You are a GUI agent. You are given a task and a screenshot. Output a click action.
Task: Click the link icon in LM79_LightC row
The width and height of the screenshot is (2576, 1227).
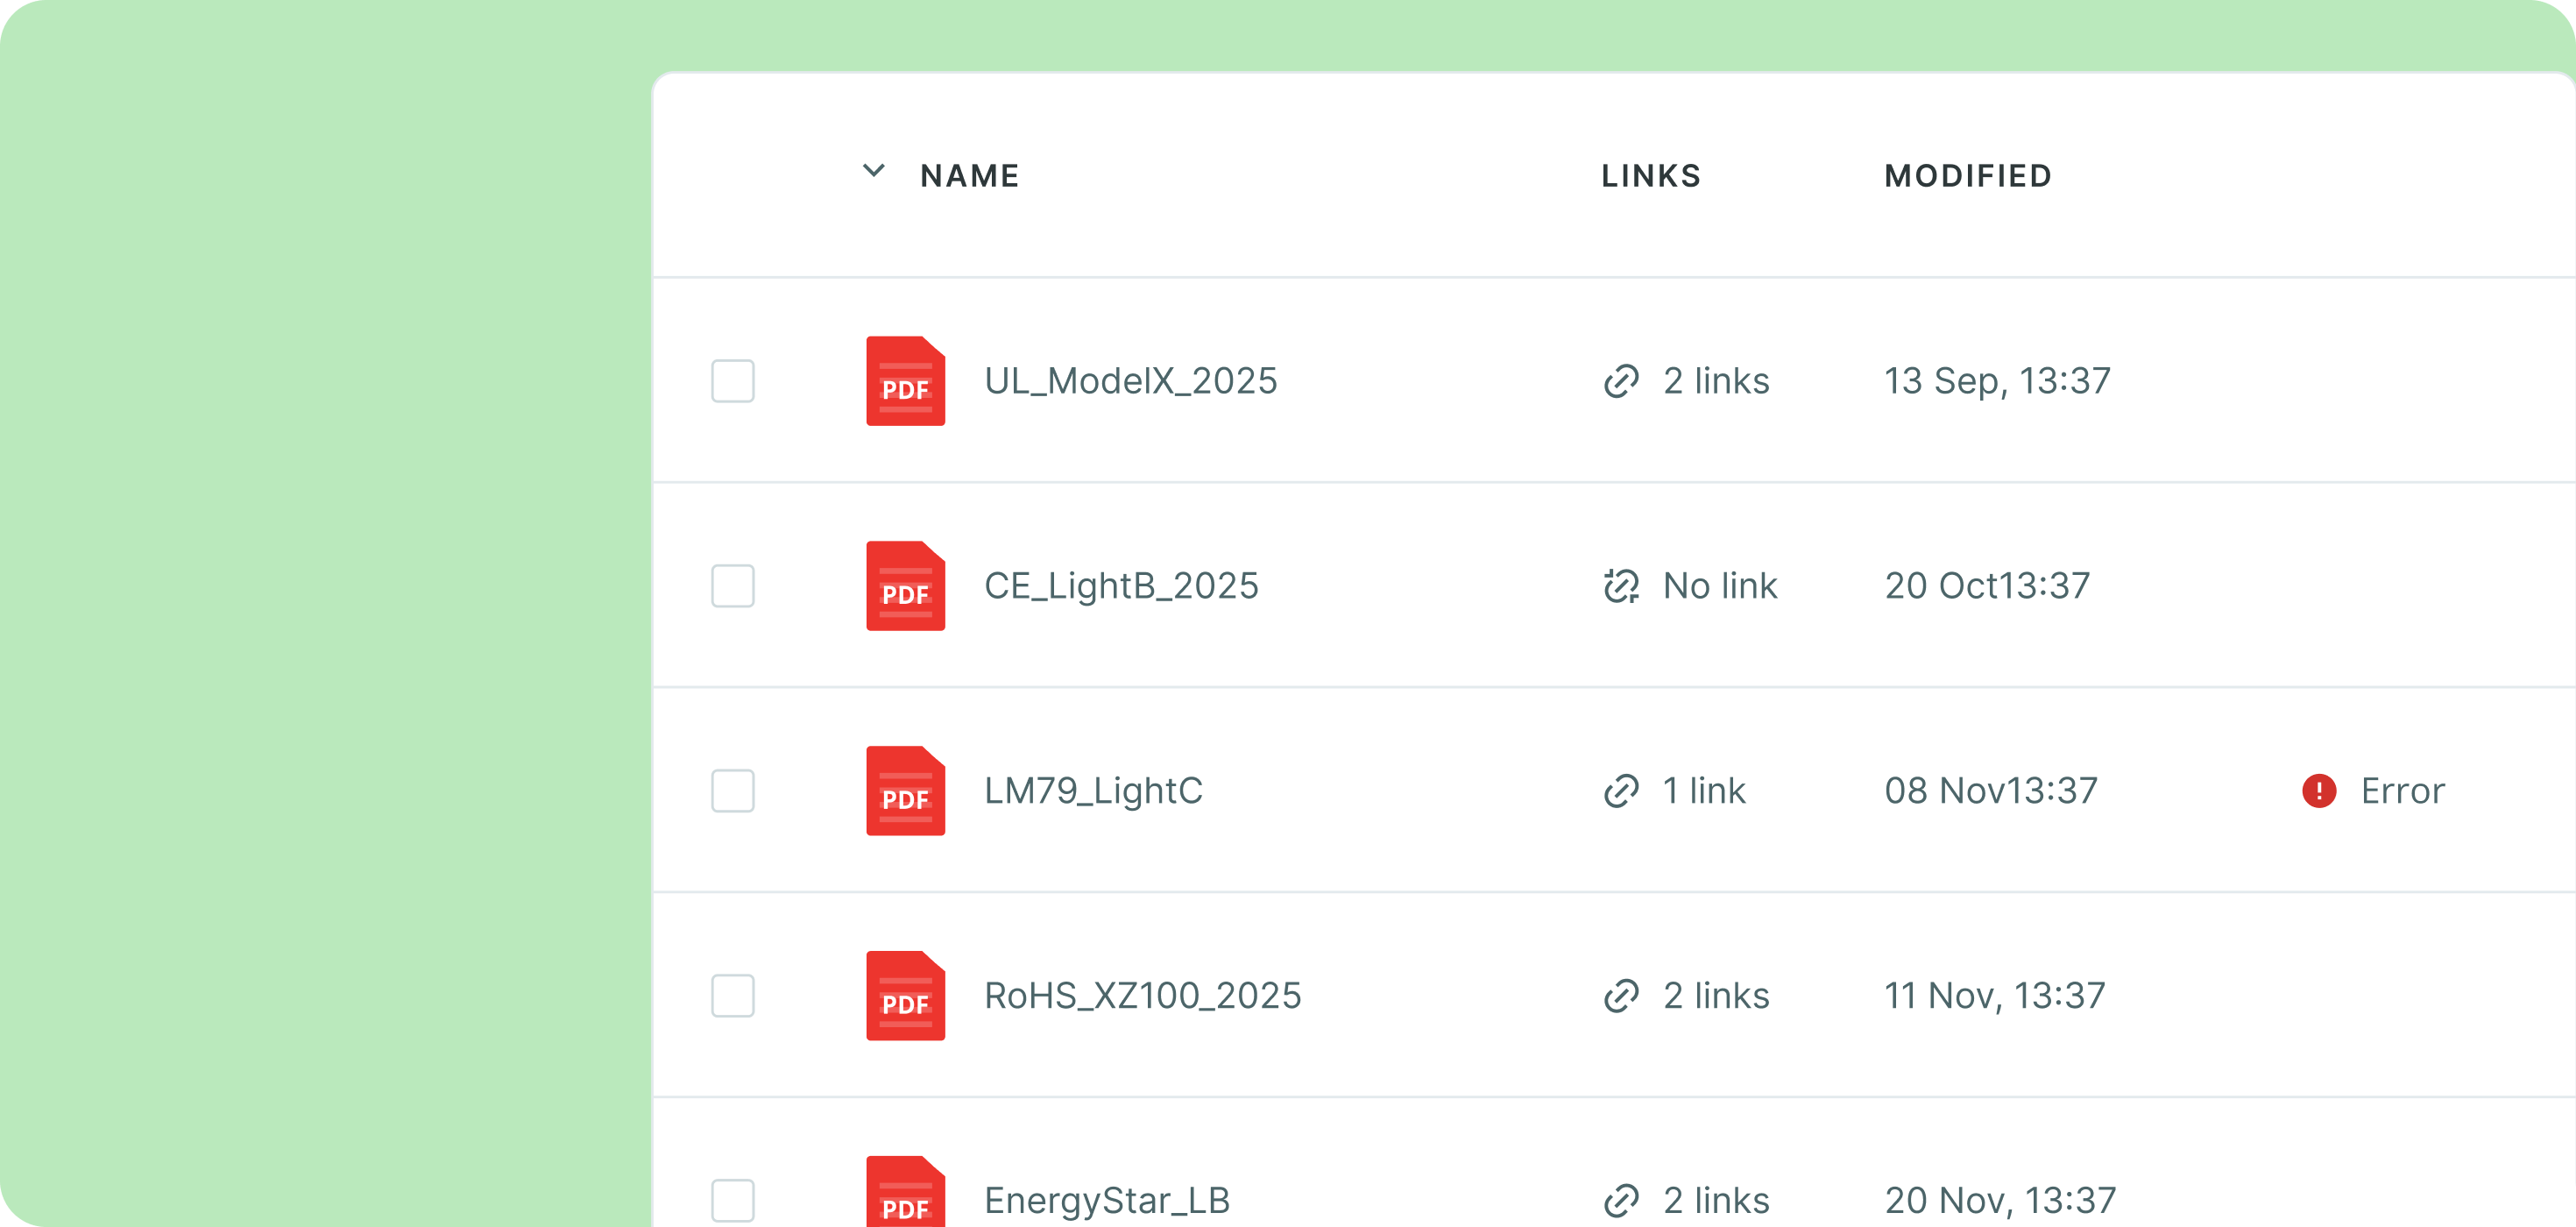pyautogui.click(x=1621, y=791)
